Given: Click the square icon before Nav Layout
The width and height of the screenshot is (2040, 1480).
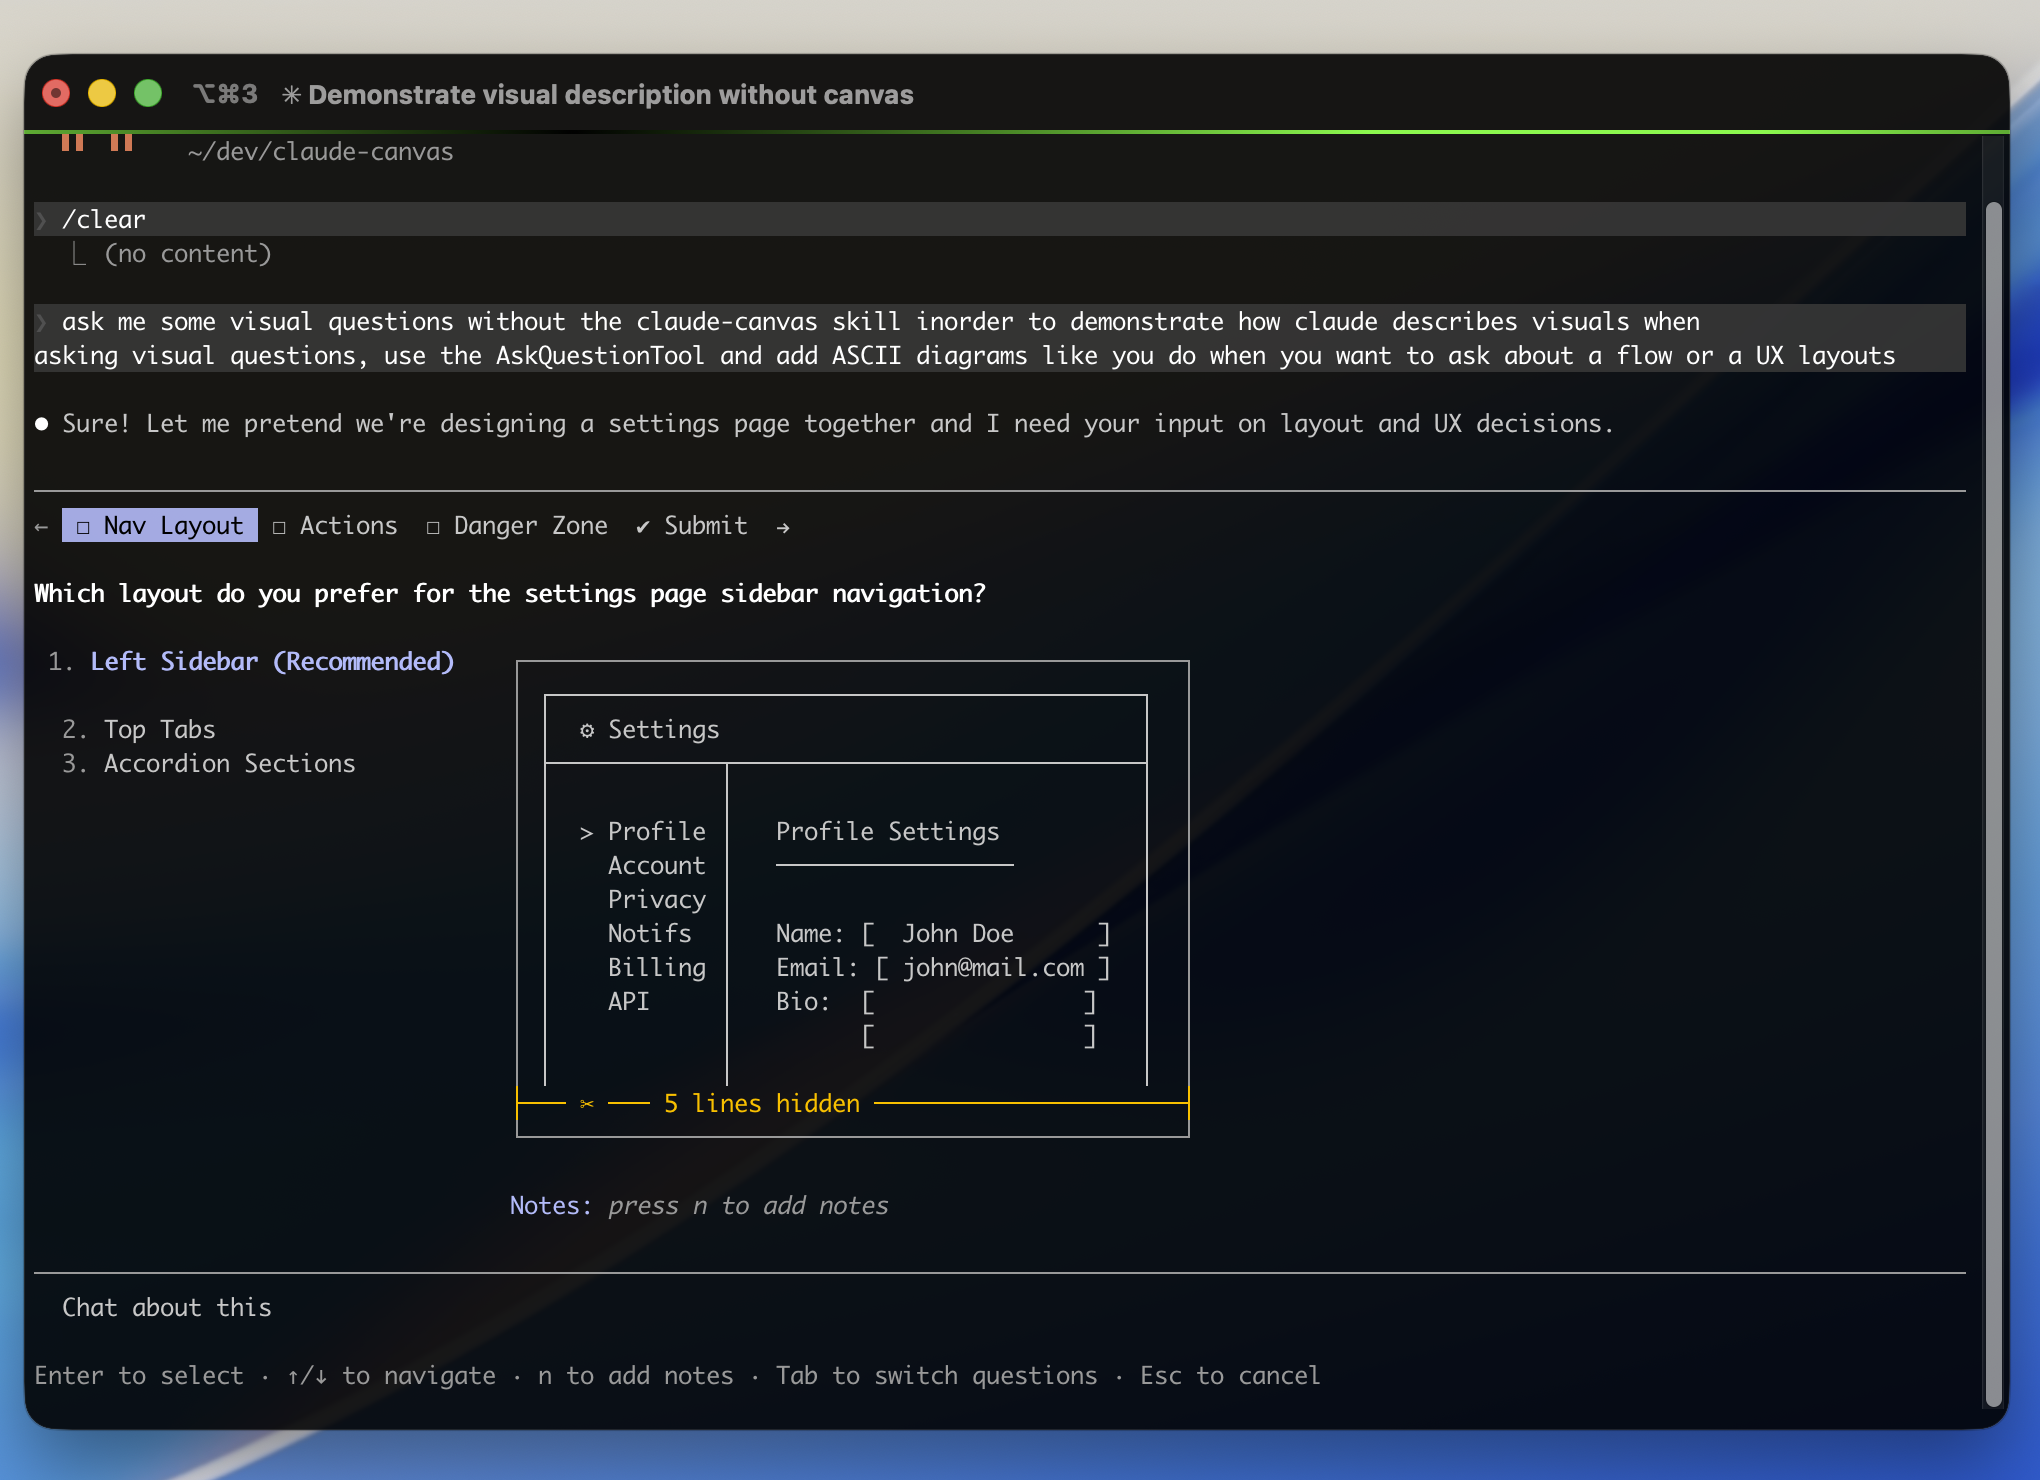Looking at the screenshot, I should (x=84, y=525).
